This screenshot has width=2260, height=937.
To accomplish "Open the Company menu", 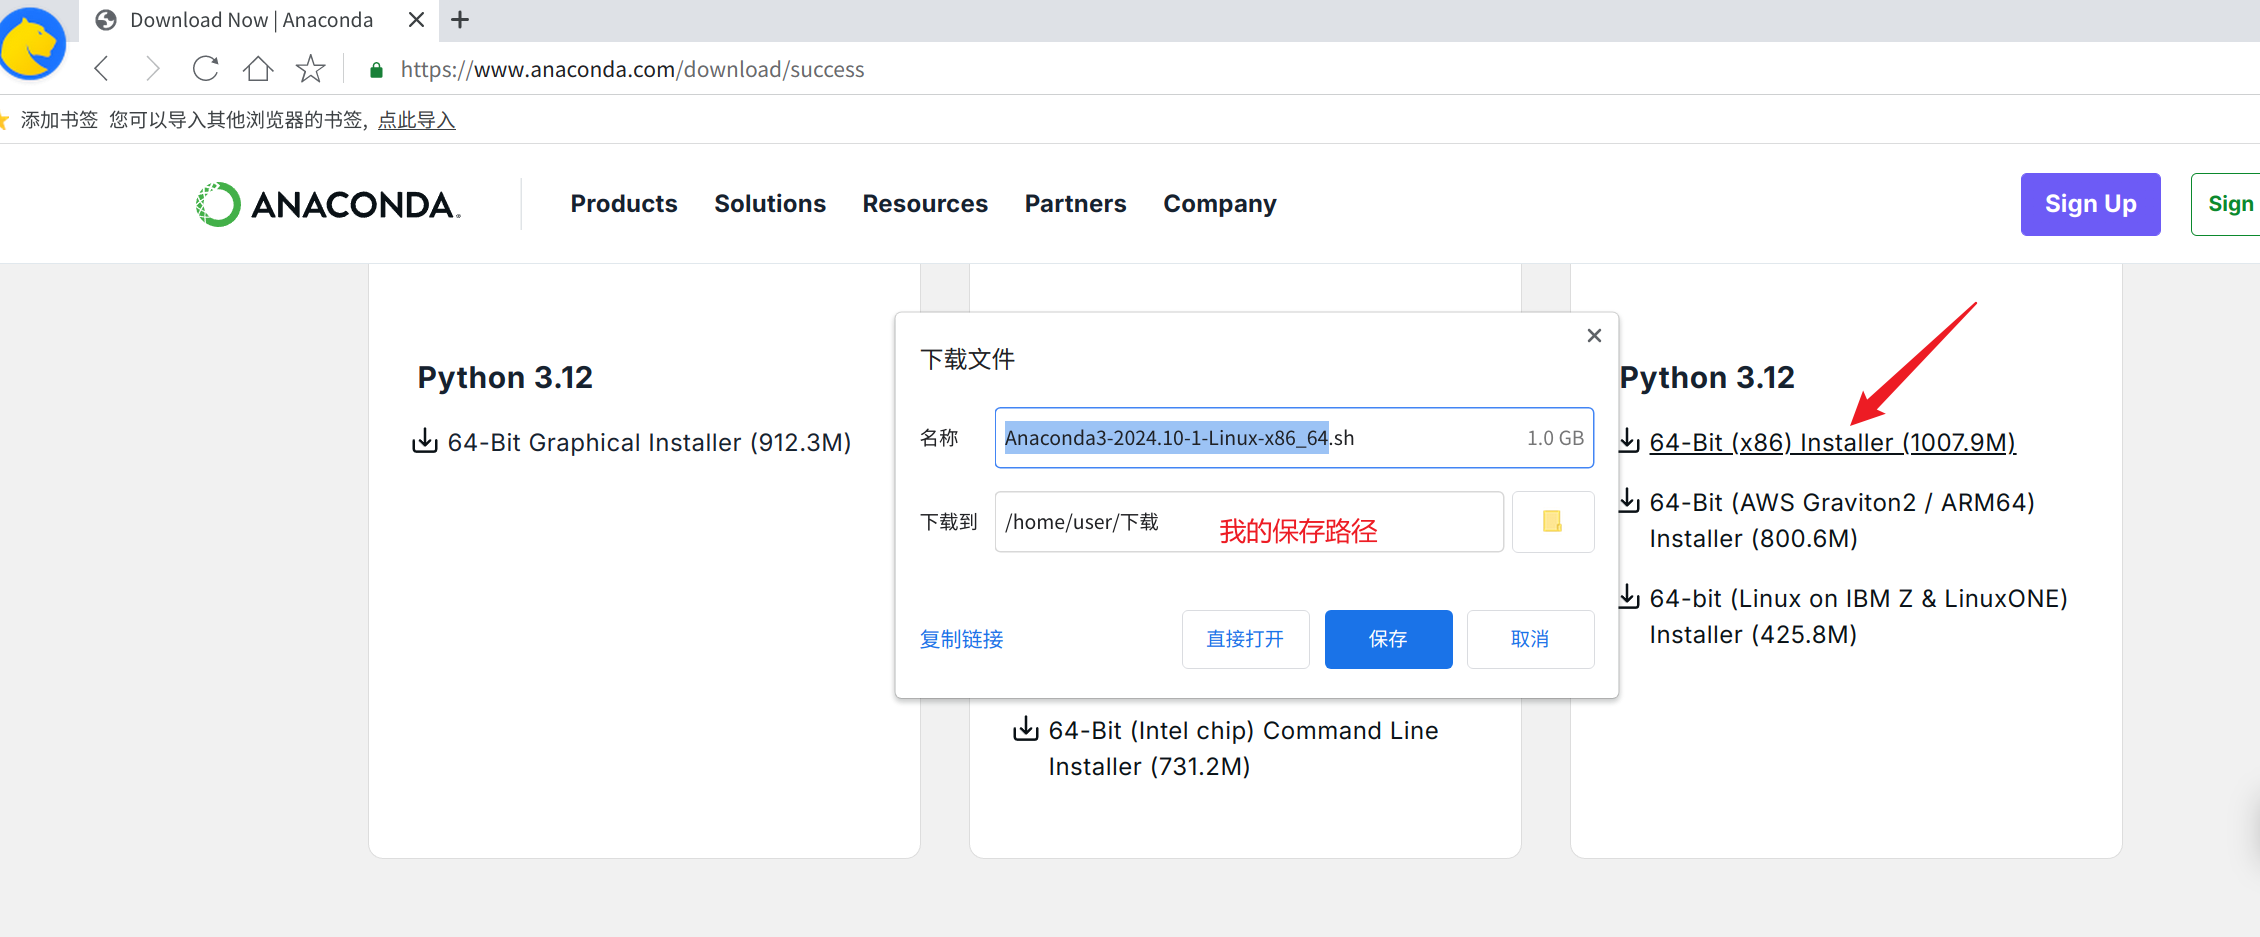I will 1220,204.
